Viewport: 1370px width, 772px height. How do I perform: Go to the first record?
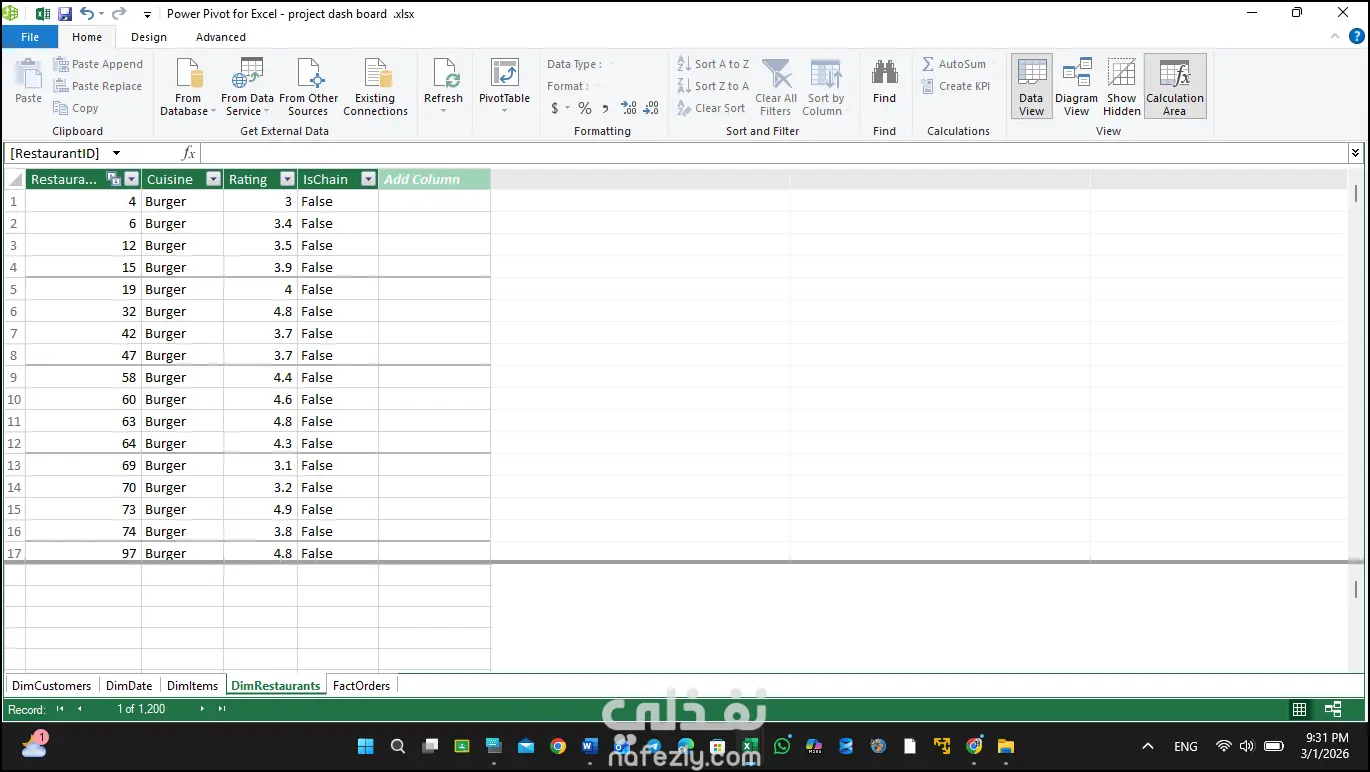60,709
